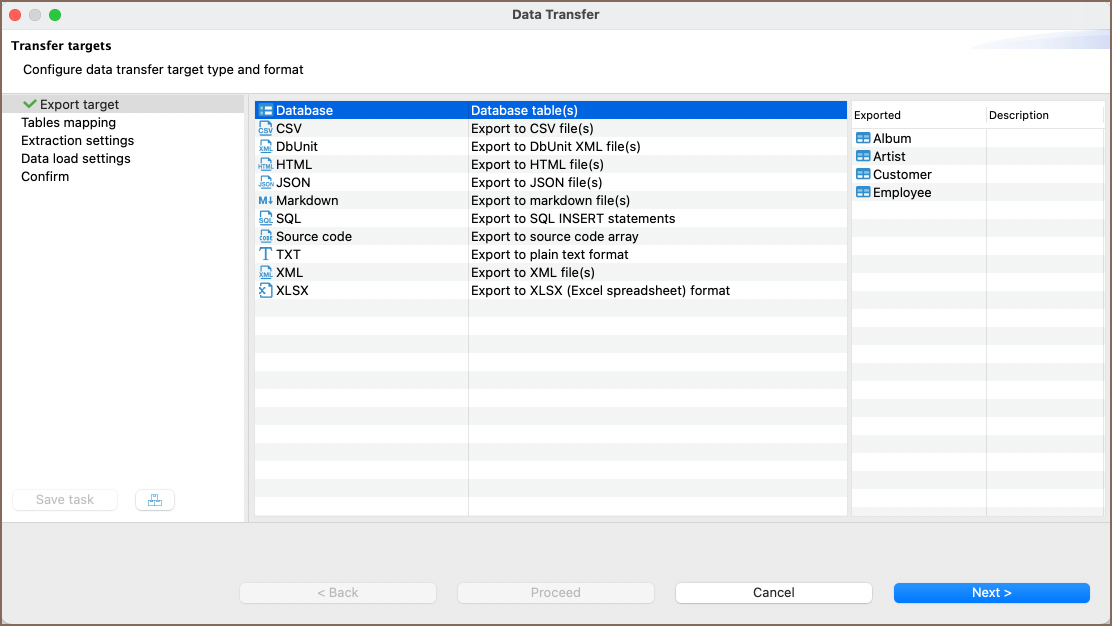Select the HTML export icon
The image size is (1112, 626).
pos(265,165)
